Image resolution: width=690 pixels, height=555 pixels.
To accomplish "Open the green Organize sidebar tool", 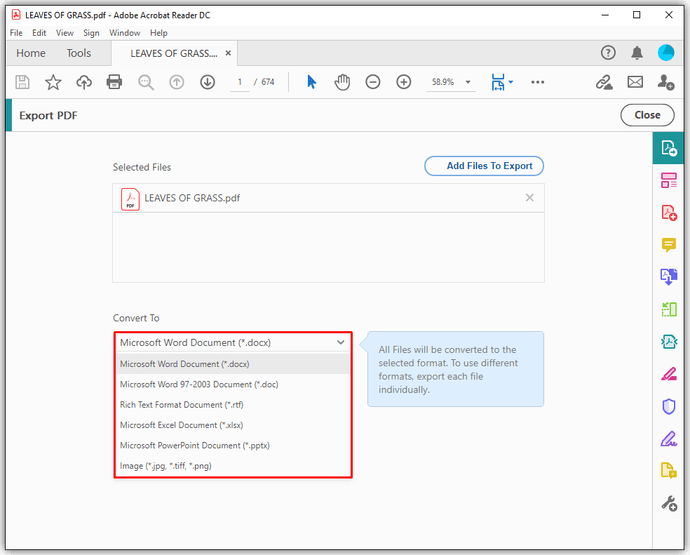I will point(668,309).
